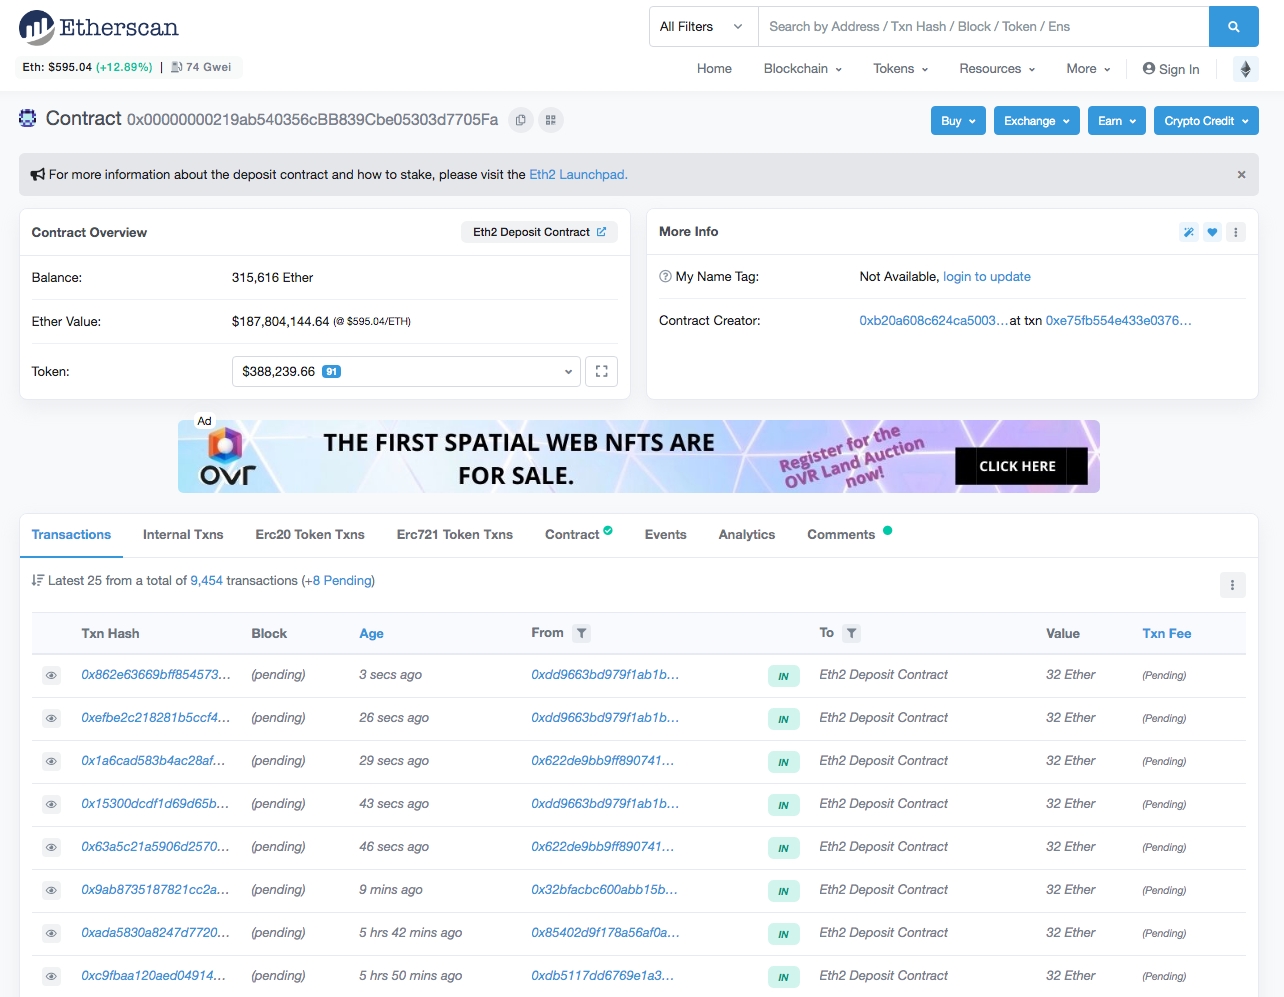1284x997 pixels.
Task: Open the Analytics tab
Action: (747, 535)
